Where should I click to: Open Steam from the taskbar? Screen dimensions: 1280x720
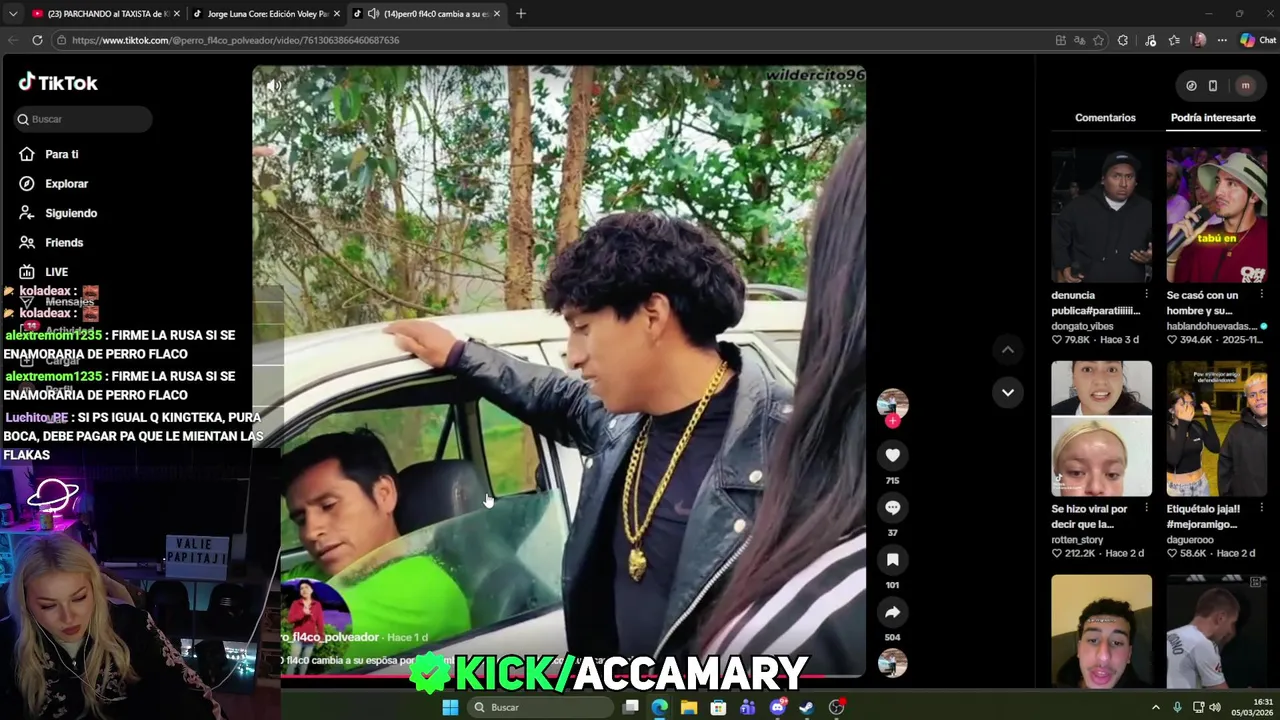point(807,707)
